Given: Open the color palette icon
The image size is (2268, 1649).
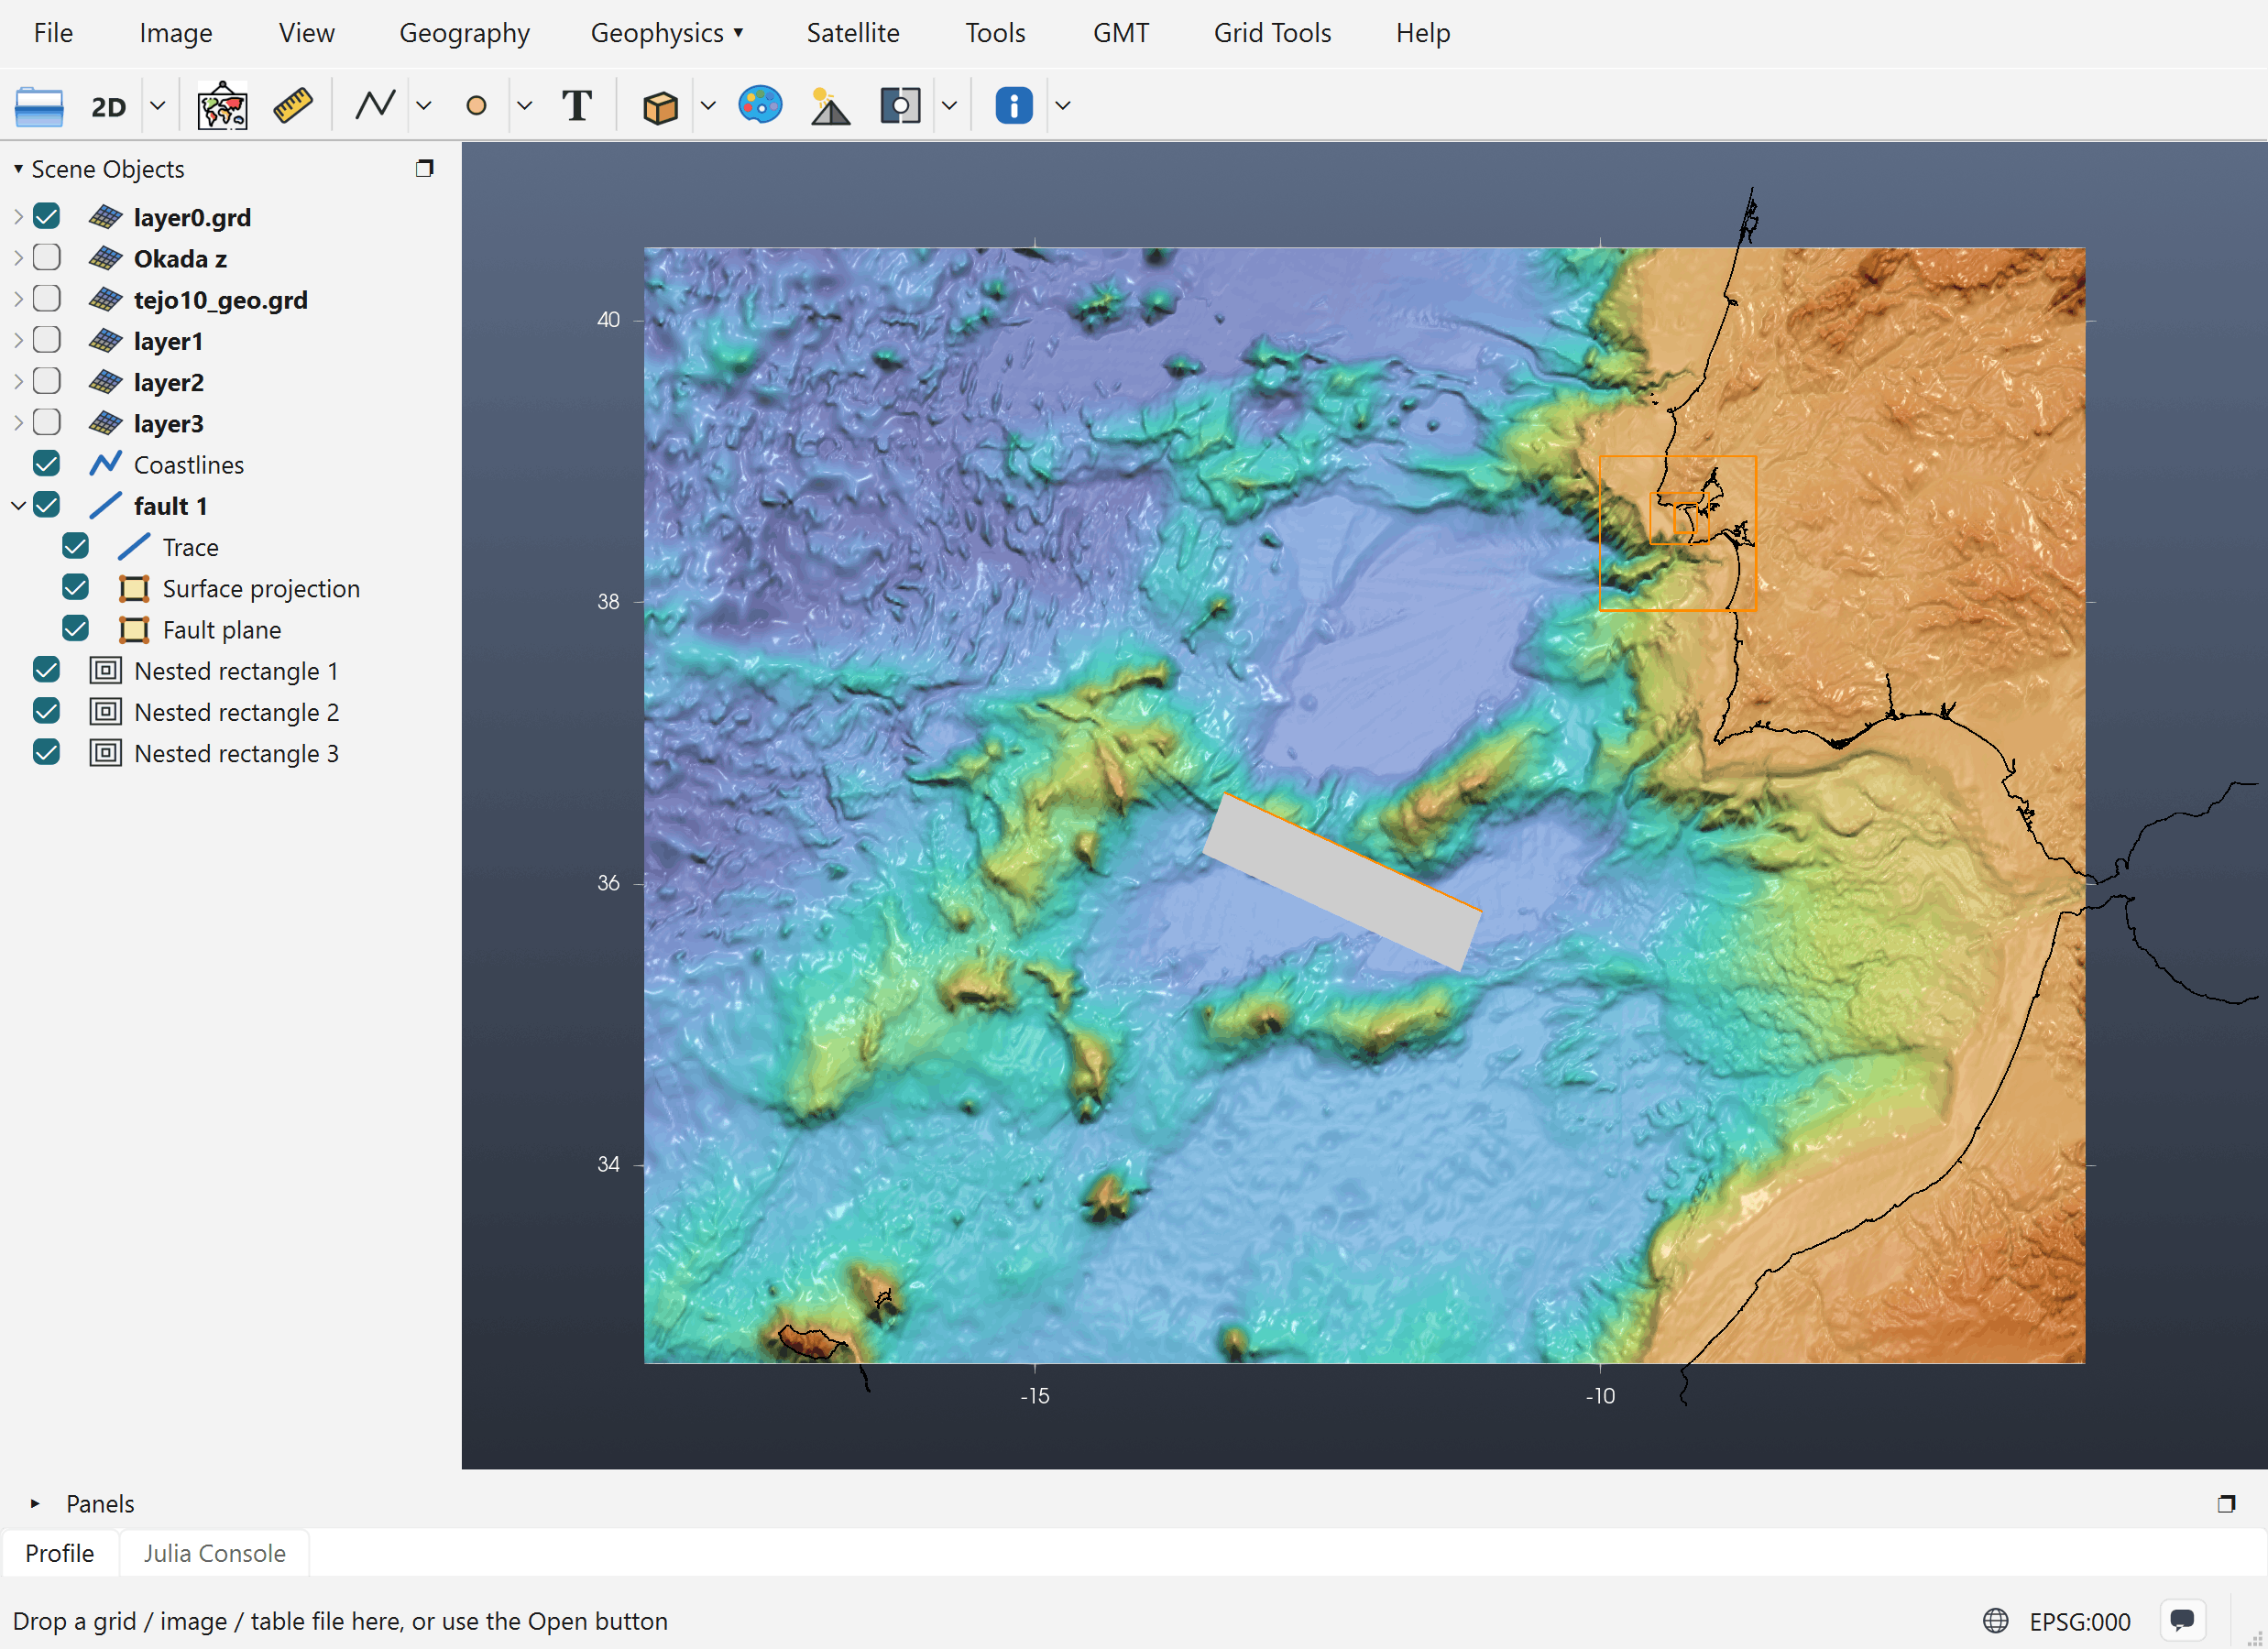Looking at the screenshot, I should [760, 104].
